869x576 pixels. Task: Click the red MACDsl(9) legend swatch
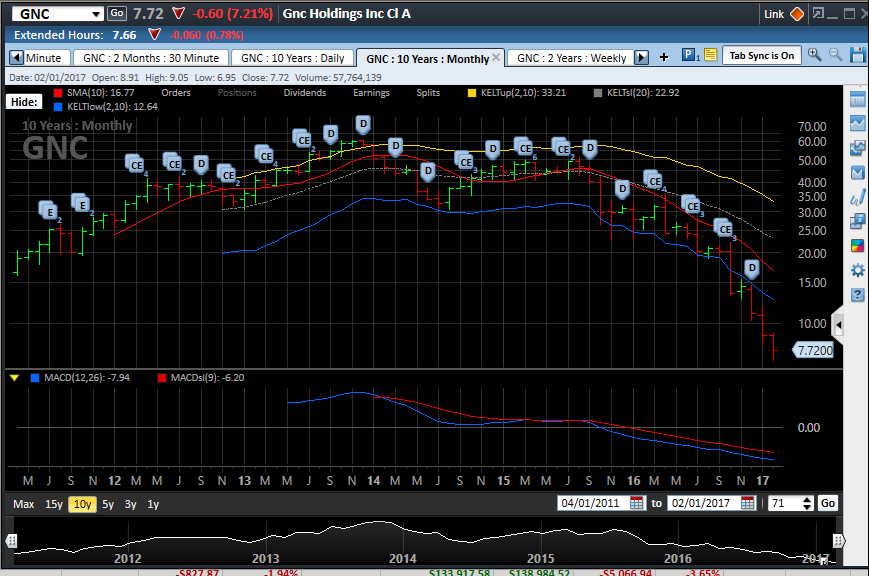pyautogui.click(x=162, y=378)
